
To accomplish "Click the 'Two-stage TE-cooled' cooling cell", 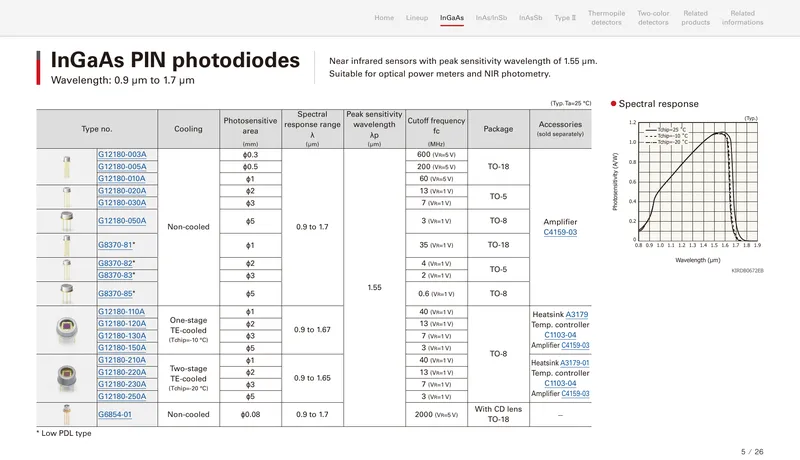I will click(x=188, y=378).
